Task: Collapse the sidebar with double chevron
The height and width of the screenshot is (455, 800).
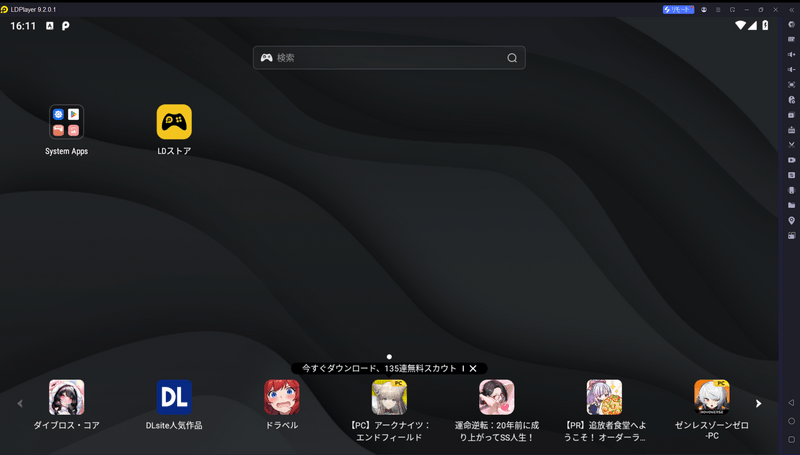Action: [x=791, y=9]
